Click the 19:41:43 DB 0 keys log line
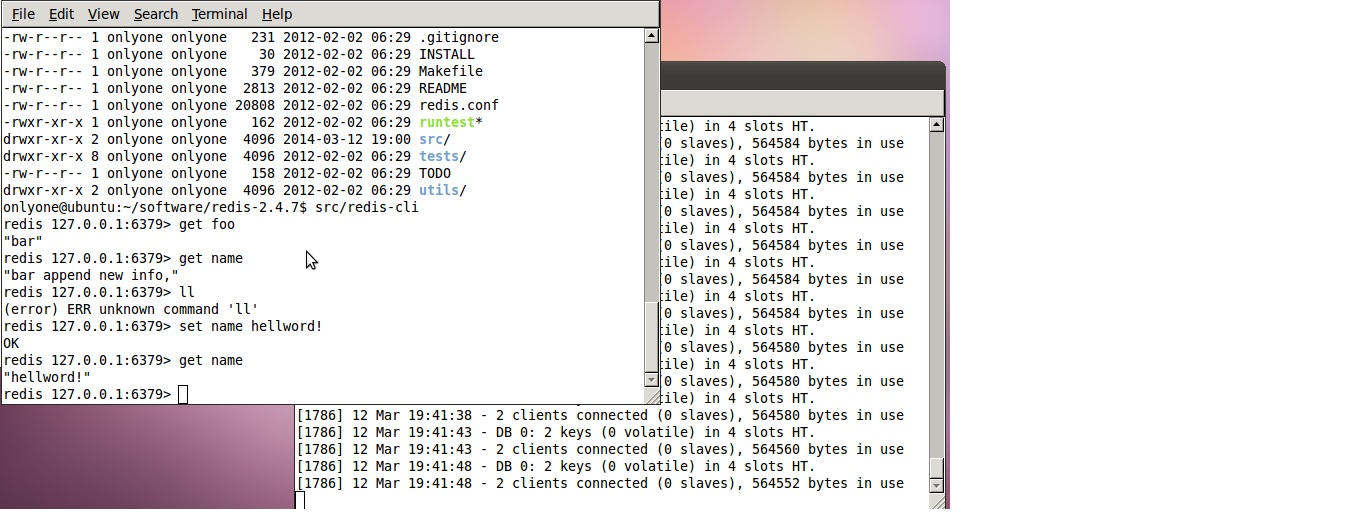The width and height of the screenshot is (1357, 515). (556, 432)
